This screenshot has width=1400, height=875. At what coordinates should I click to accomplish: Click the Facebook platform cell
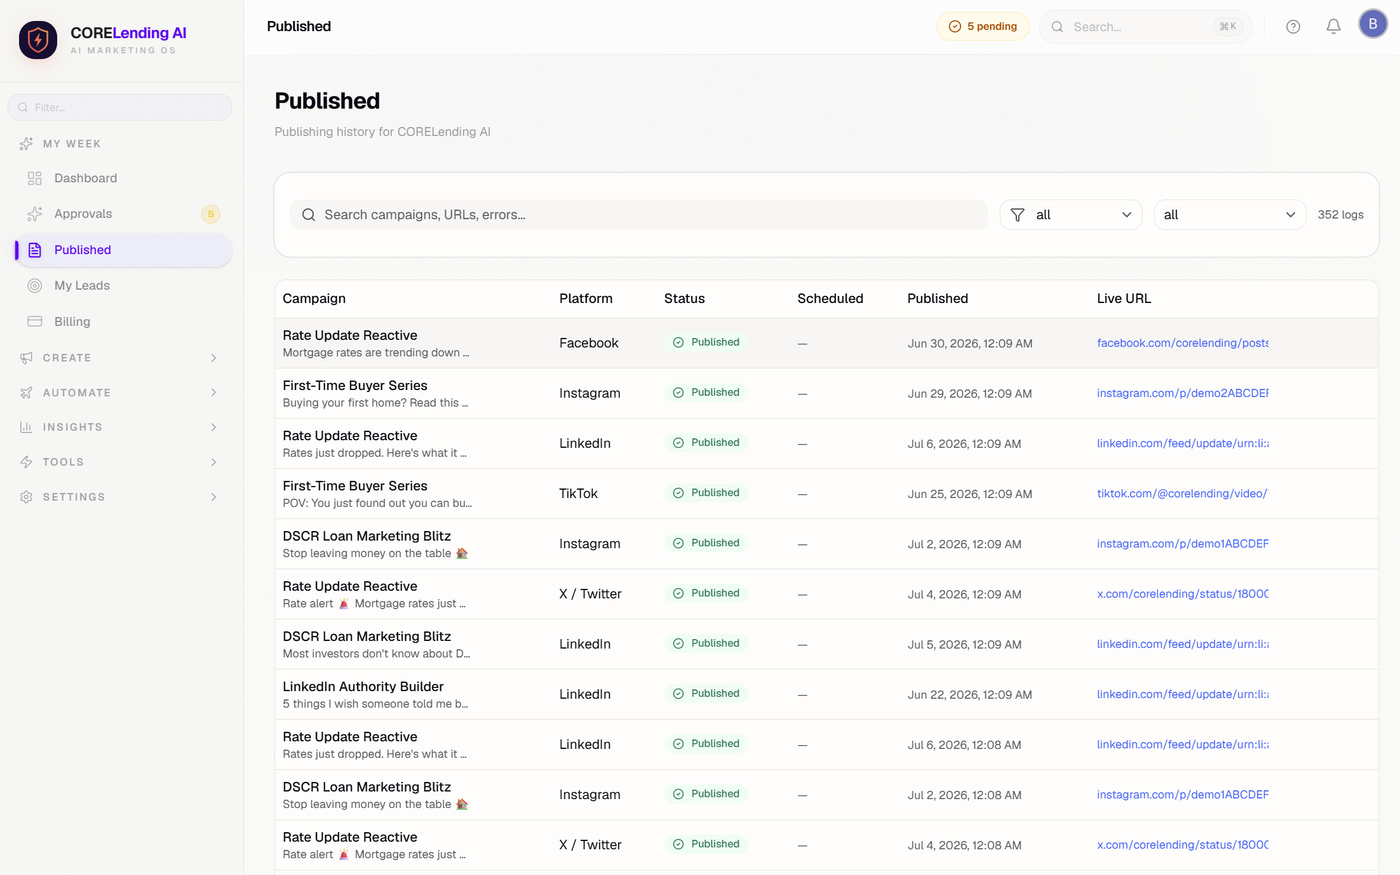click(x=589, y=343)
